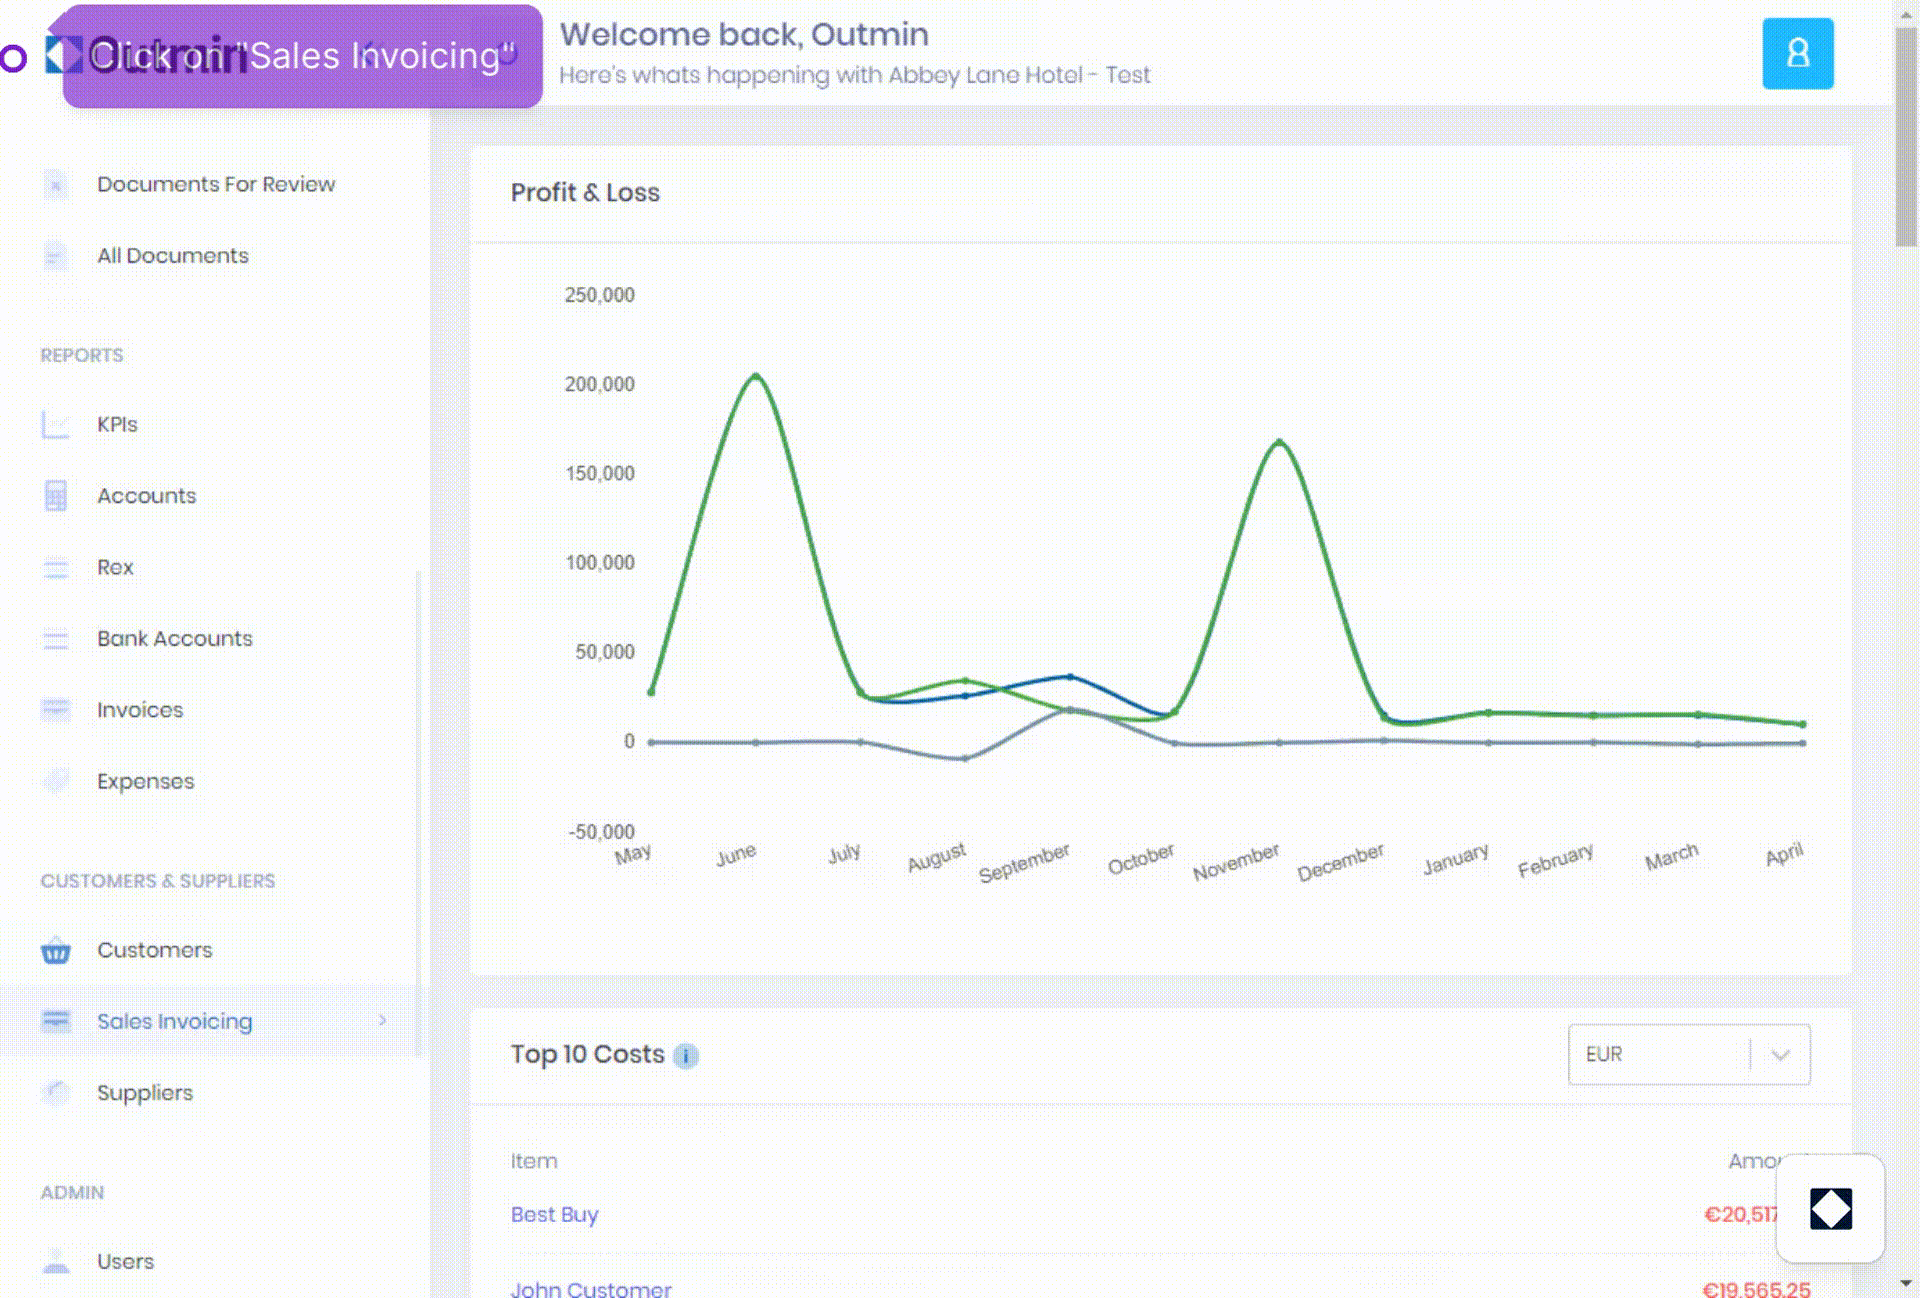Open the John Customer cost link
The width and height of the screenshot is (1920, 1298).
click(x=591, y=1289)
